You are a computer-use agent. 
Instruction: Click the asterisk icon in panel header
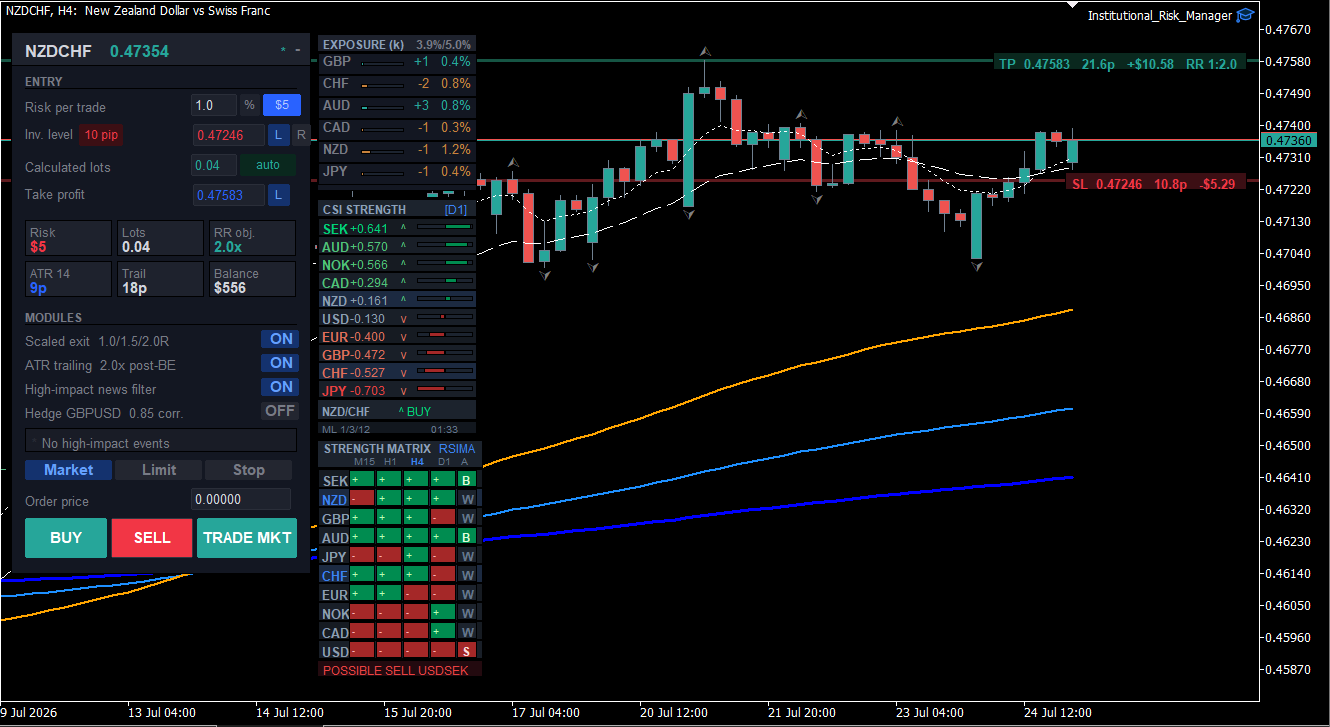(283, 51)
